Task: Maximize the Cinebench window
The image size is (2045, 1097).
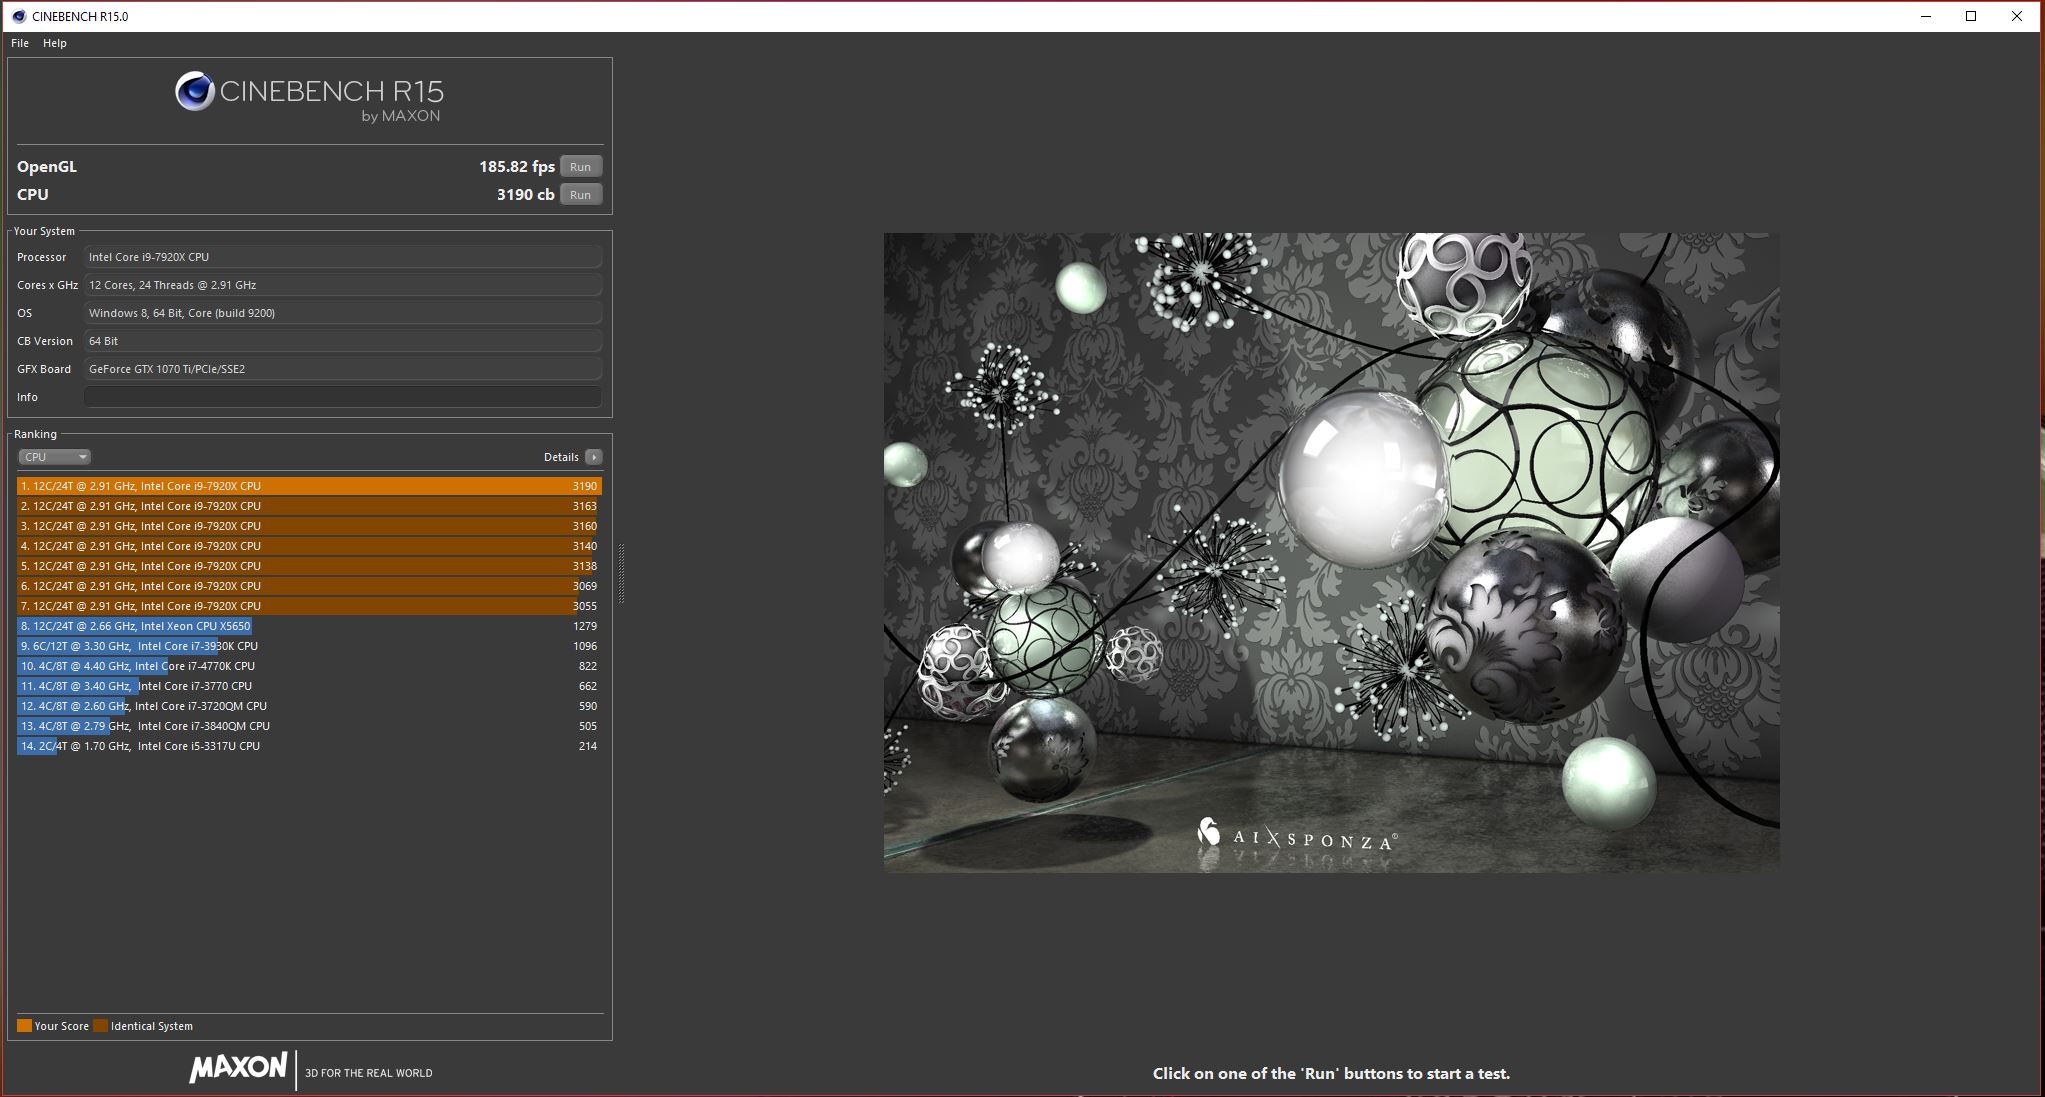Action: [x=1971, y=16]
